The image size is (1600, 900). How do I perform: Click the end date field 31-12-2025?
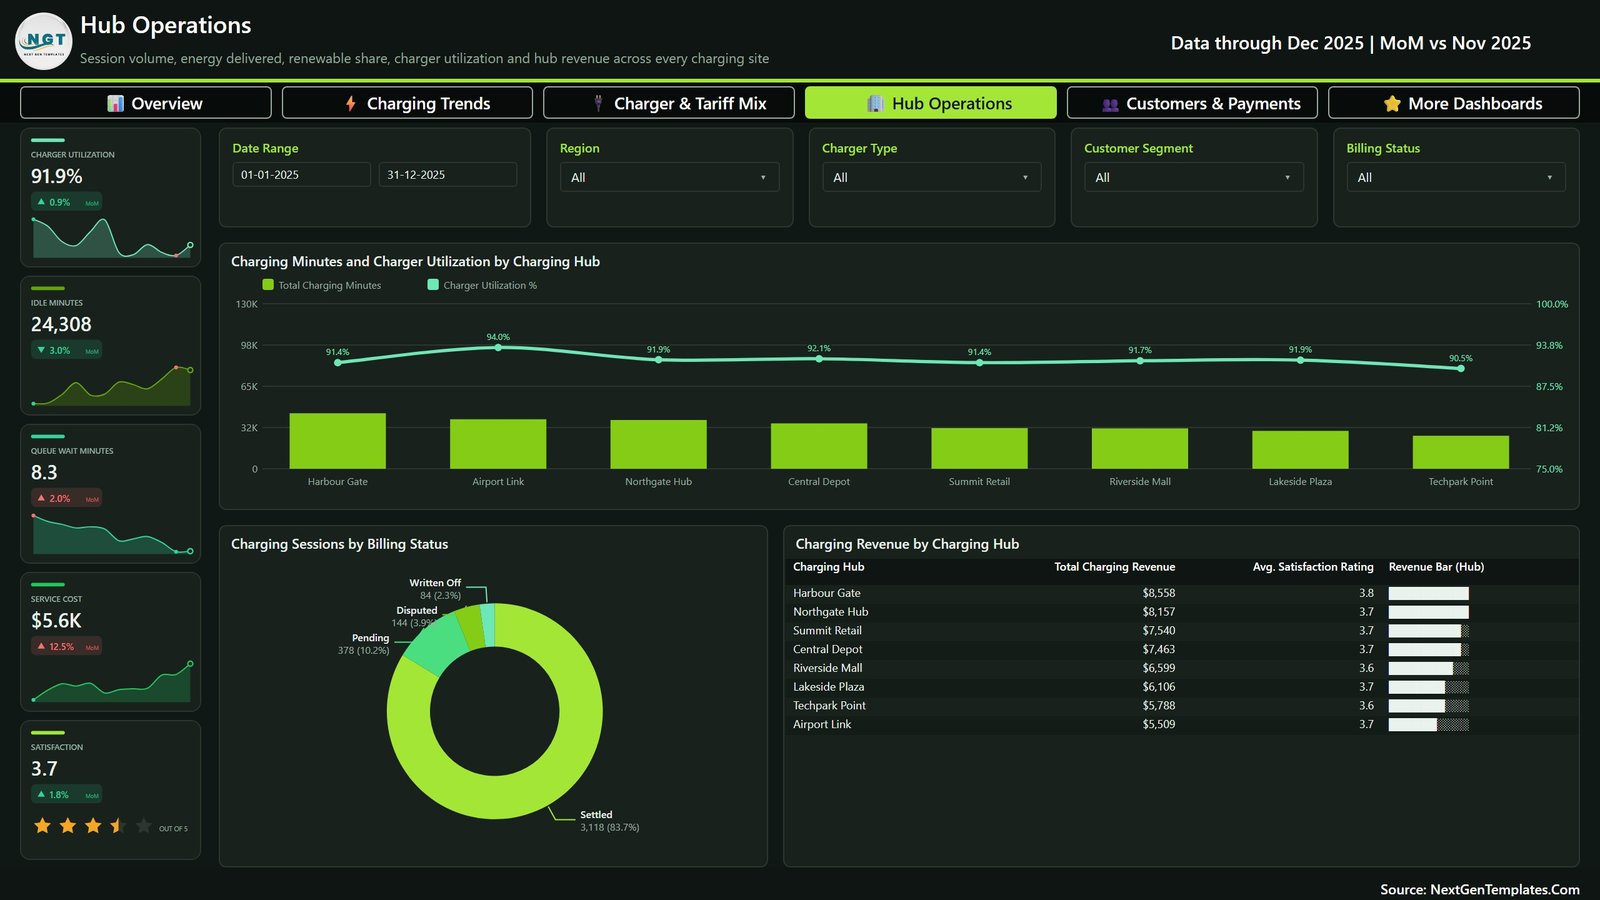(x=447, y=174)
